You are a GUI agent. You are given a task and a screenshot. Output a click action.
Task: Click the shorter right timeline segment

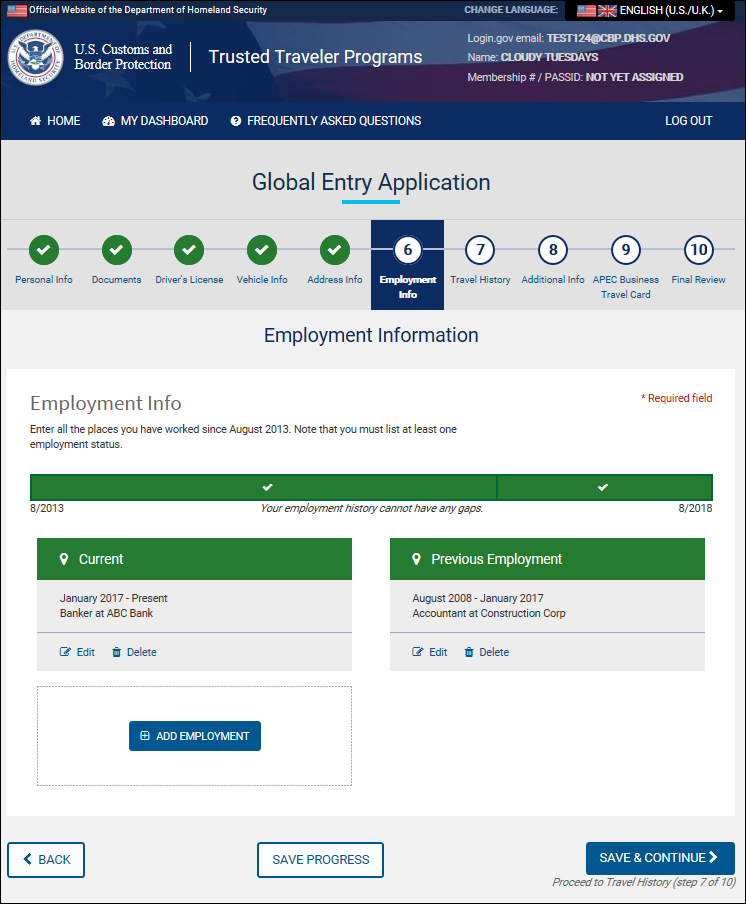coord(605,487)
